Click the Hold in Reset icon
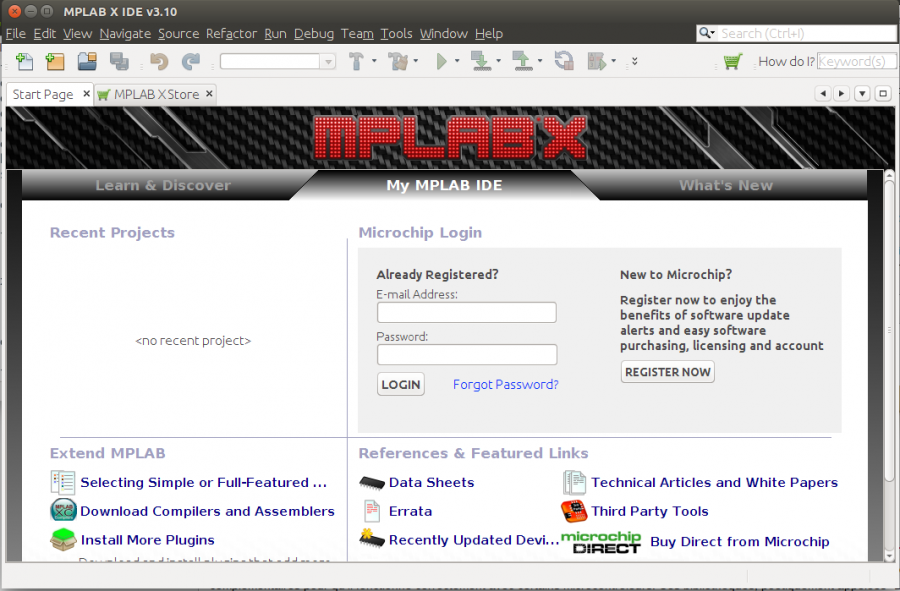Image resolution: width=900 pixels, height=591 pixels. click(x=564, y=61)
